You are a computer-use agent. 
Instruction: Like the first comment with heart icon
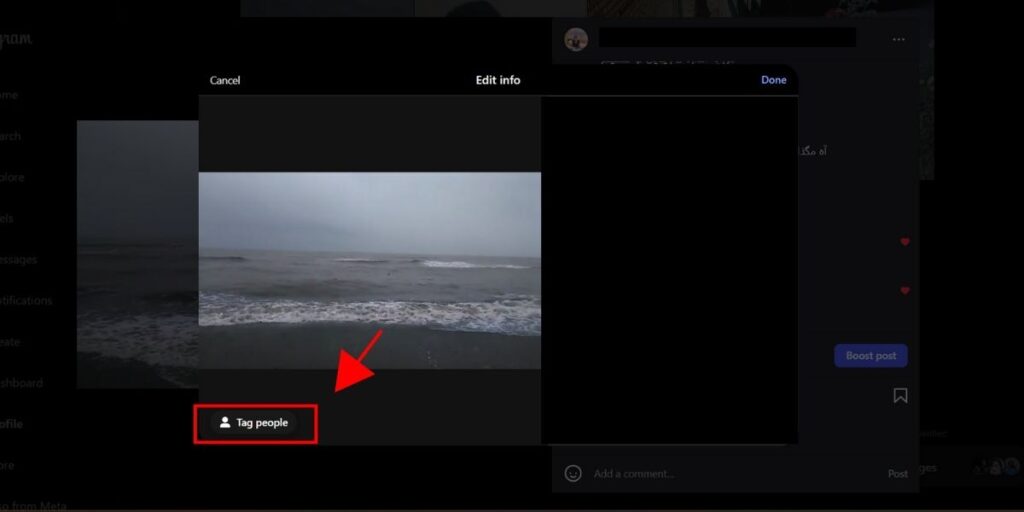point(905,242)
